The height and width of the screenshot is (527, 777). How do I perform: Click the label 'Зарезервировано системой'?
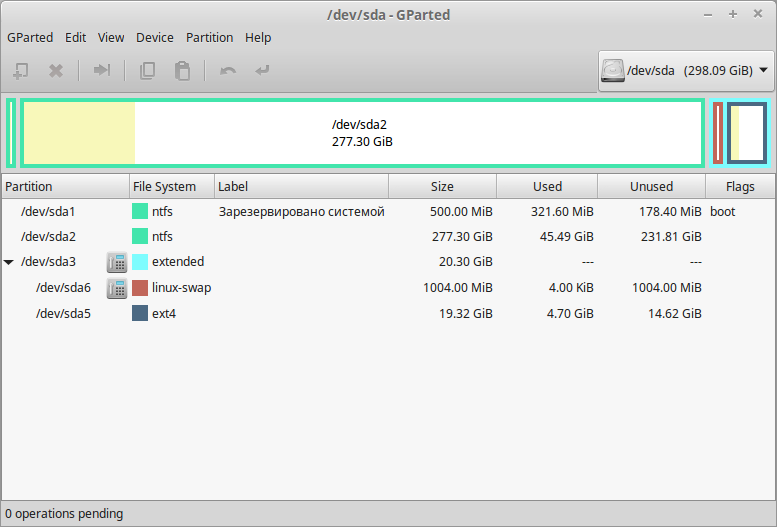click(x=301, y=212)
